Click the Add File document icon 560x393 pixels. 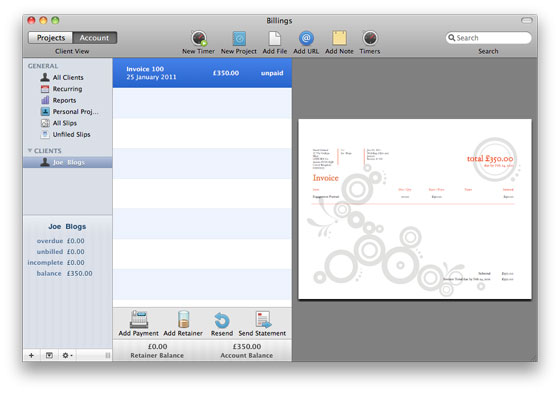[x=275, y=38]
